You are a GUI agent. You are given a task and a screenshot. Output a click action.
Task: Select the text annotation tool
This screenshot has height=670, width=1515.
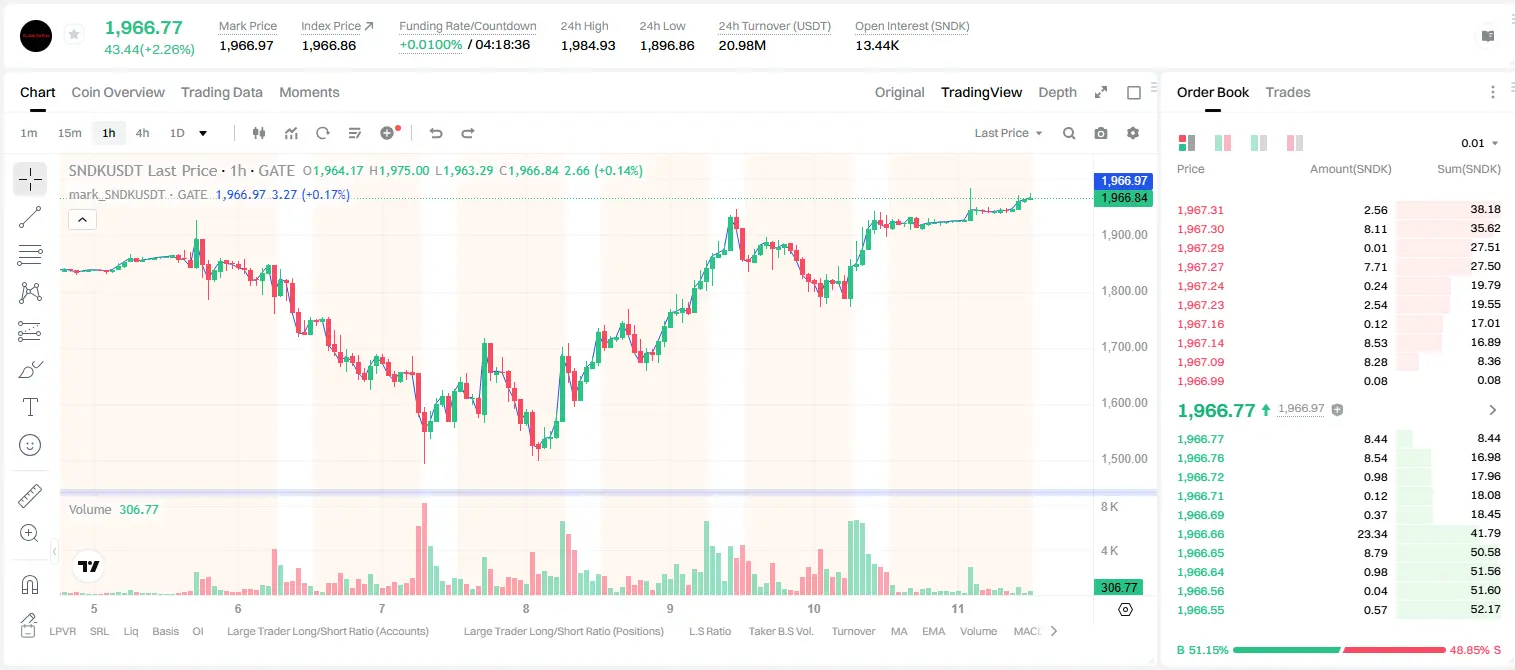[30, 407]
